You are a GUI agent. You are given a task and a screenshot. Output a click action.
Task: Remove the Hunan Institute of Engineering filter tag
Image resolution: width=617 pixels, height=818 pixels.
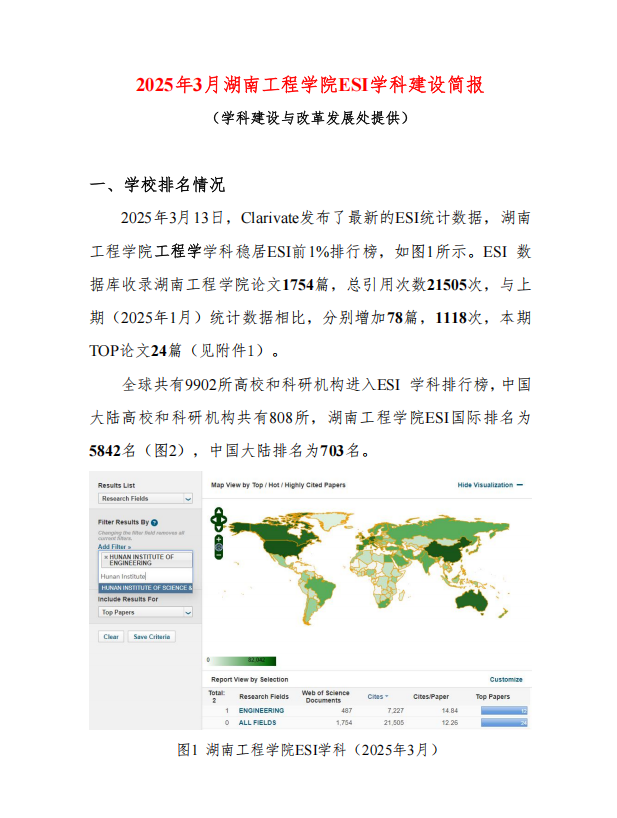pos(106,556)
